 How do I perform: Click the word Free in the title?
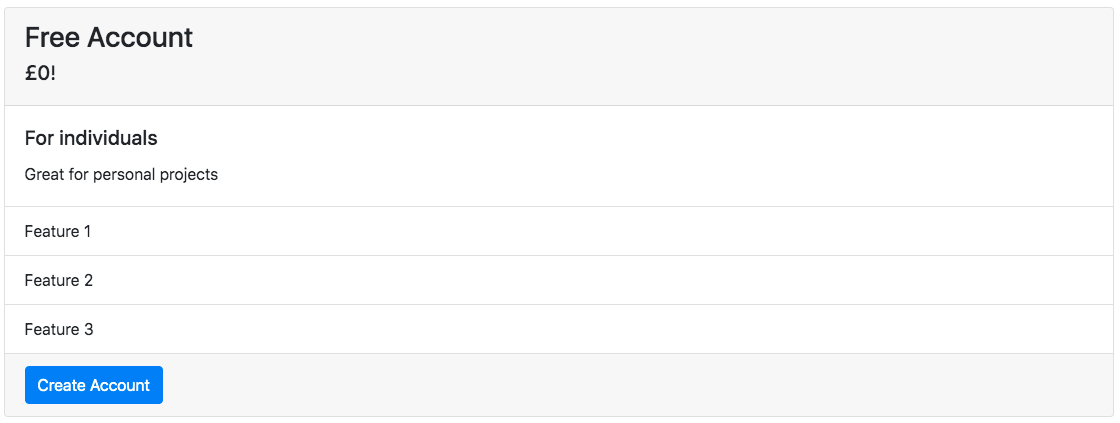tap(53, 38)
